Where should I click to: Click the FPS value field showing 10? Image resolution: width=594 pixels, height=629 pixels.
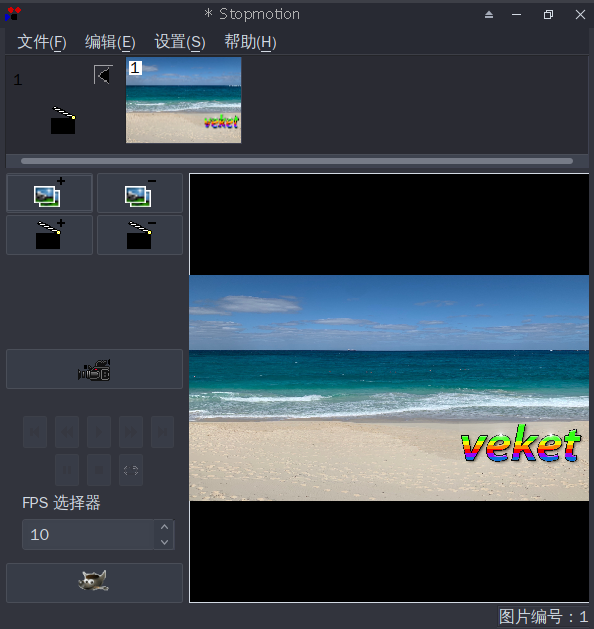point(88,535)
